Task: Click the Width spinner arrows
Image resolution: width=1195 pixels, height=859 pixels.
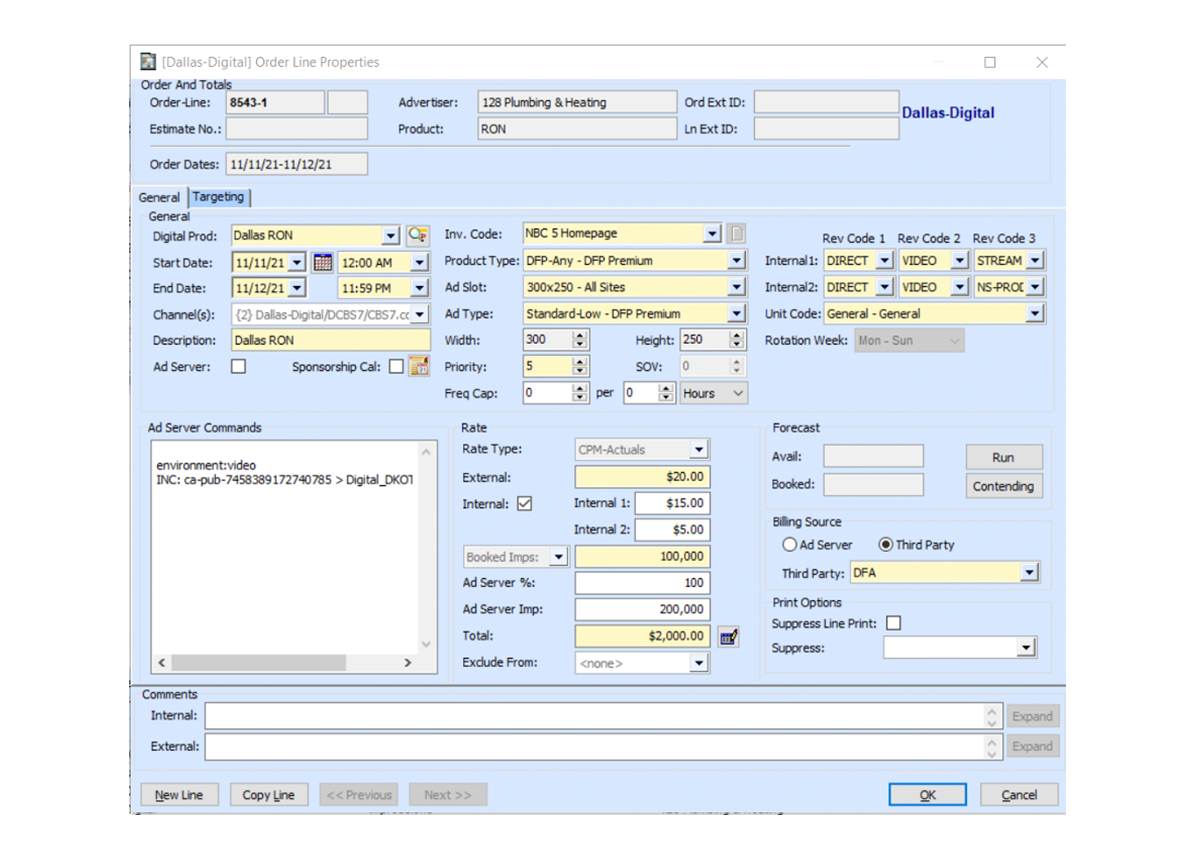Action: click(x=580, y=340)
